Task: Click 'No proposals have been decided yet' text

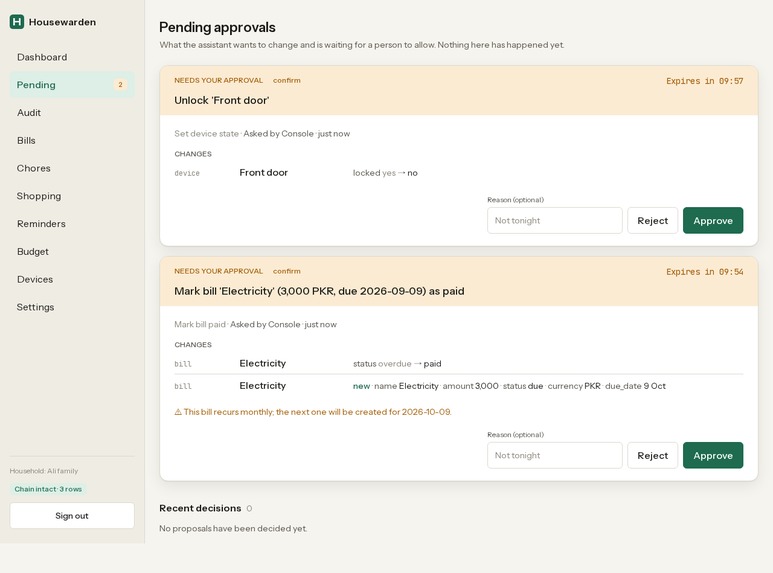Action: [233, 529]
